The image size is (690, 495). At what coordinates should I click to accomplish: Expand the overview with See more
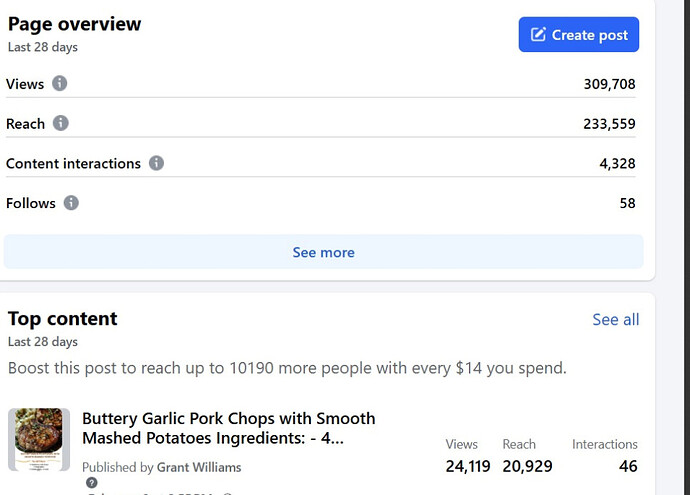pos(323,252)
